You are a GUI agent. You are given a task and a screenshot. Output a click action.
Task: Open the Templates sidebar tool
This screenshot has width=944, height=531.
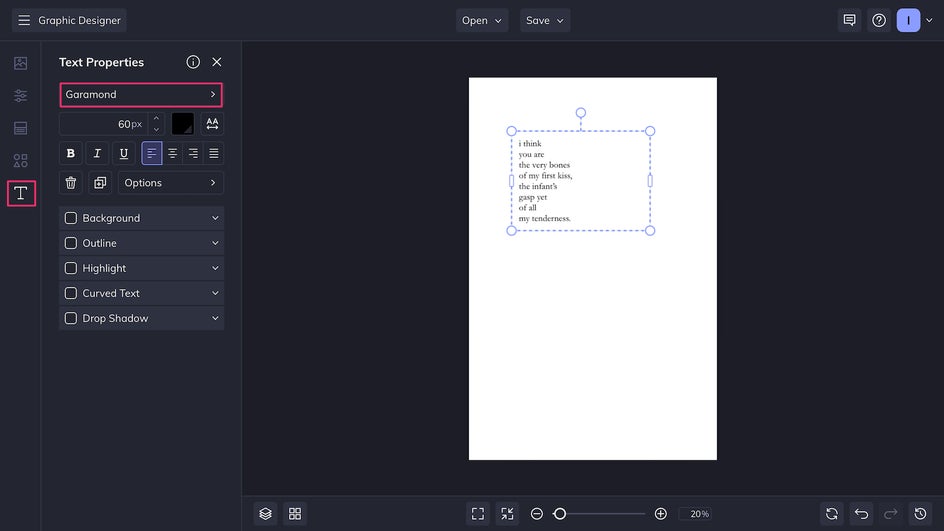click(20, 128)
